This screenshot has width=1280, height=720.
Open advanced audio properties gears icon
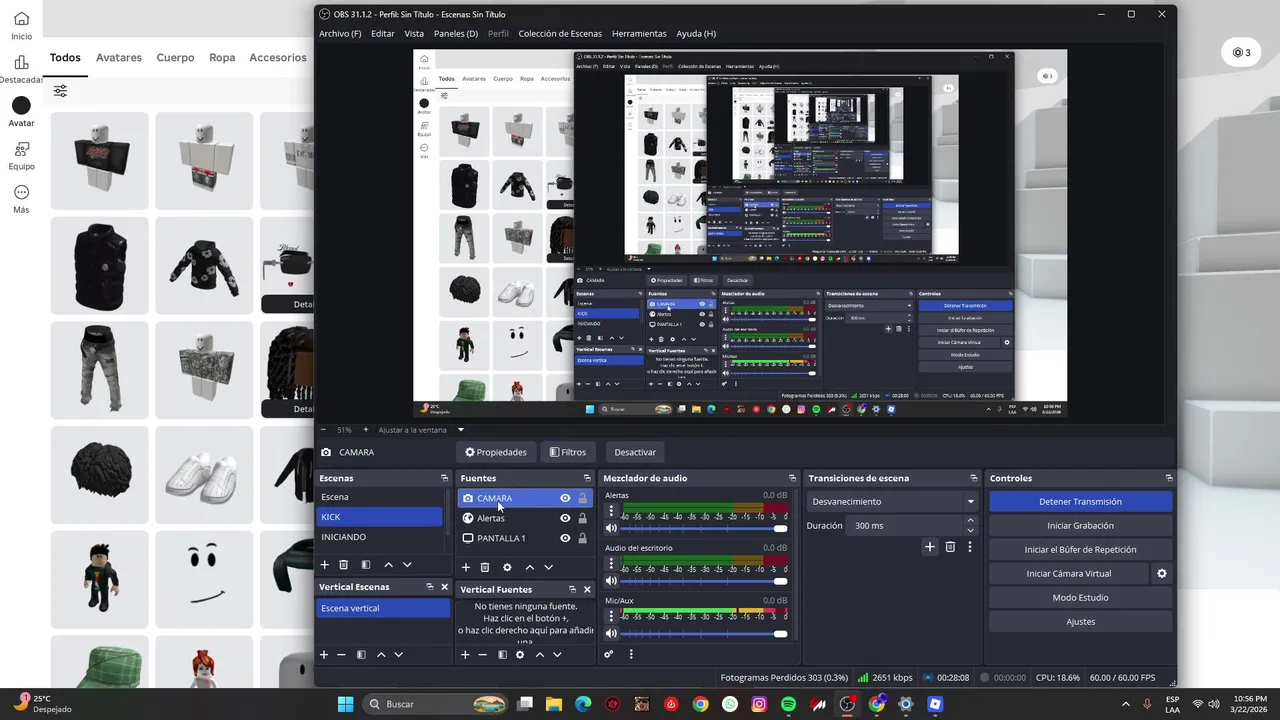tap(608, 654)
